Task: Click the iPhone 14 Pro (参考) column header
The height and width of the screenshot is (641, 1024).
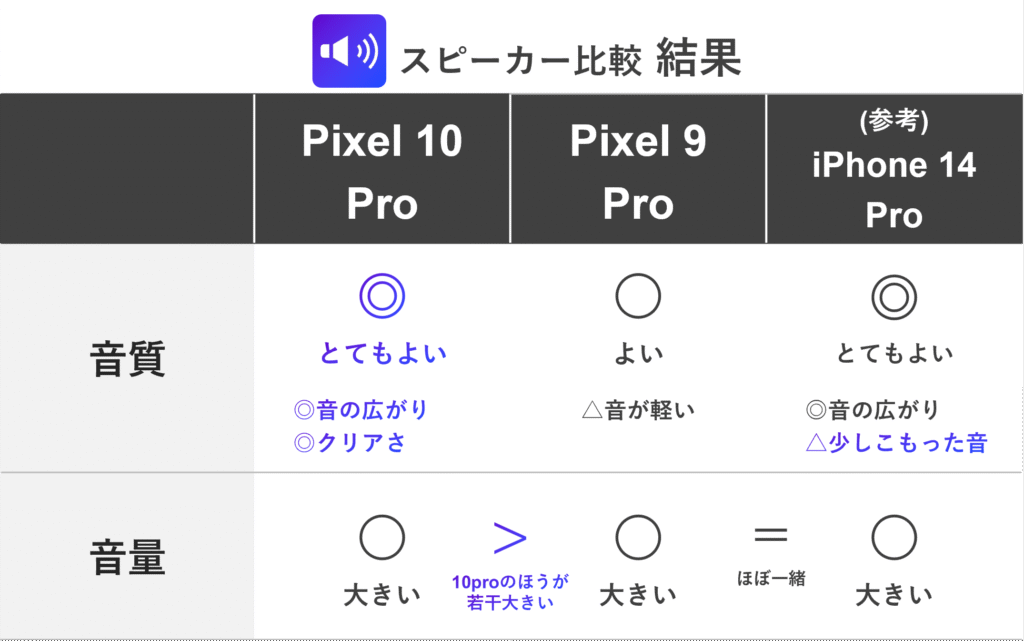Action: coord(894,171)
